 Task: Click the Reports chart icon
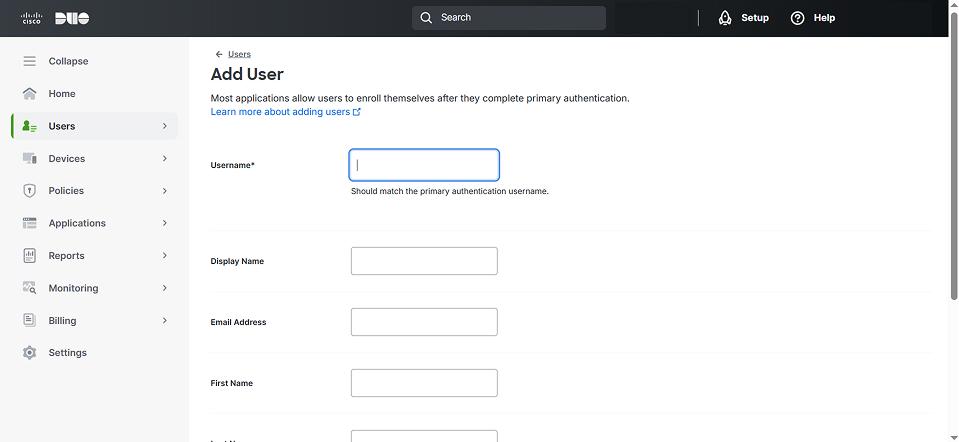tap(29, 256)
